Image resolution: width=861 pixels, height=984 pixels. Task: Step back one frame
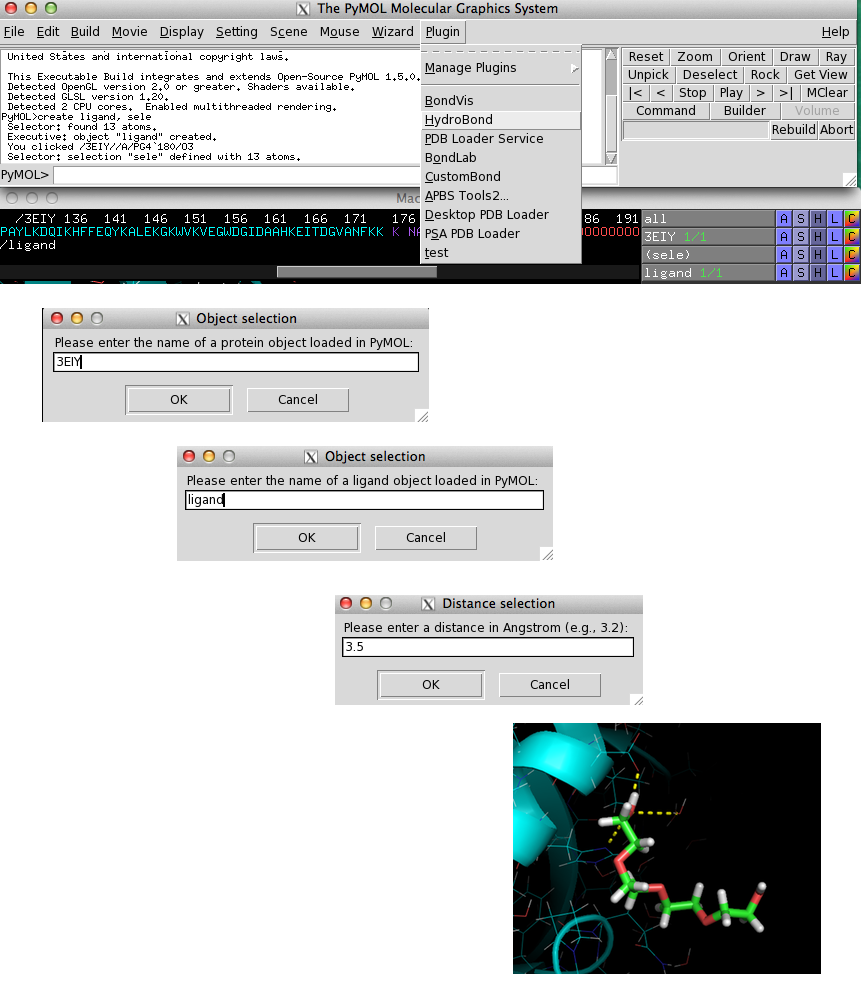[x=661, y=93]
